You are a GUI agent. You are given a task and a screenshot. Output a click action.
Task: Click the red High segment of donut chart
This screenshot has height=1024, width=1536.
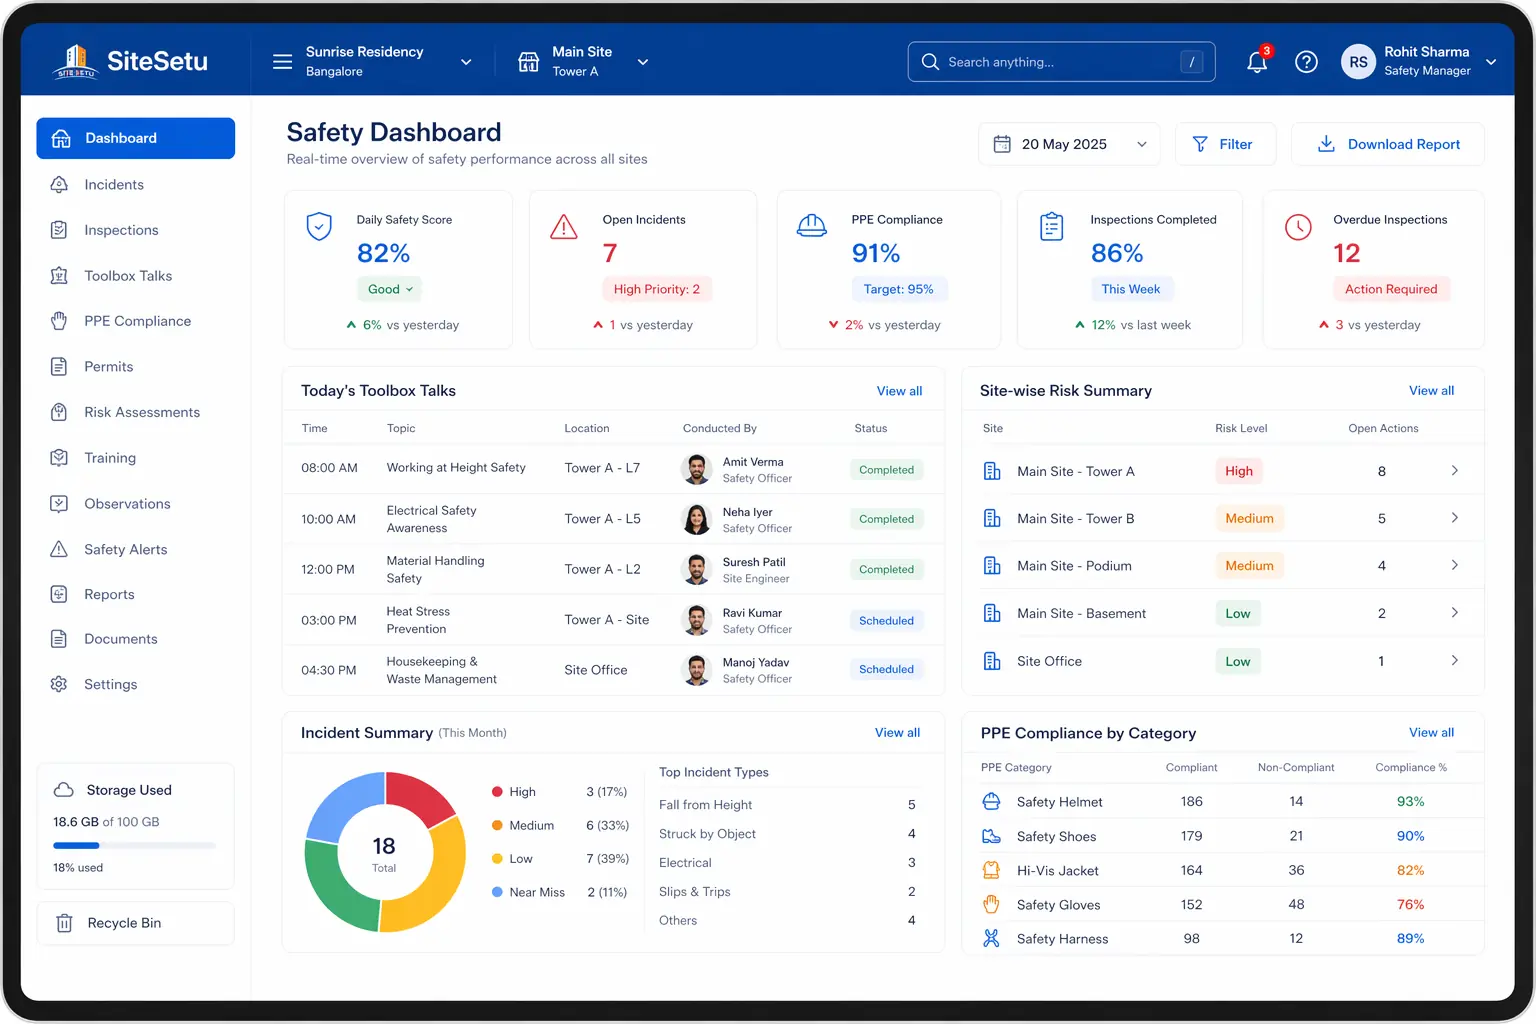point(420,797)
